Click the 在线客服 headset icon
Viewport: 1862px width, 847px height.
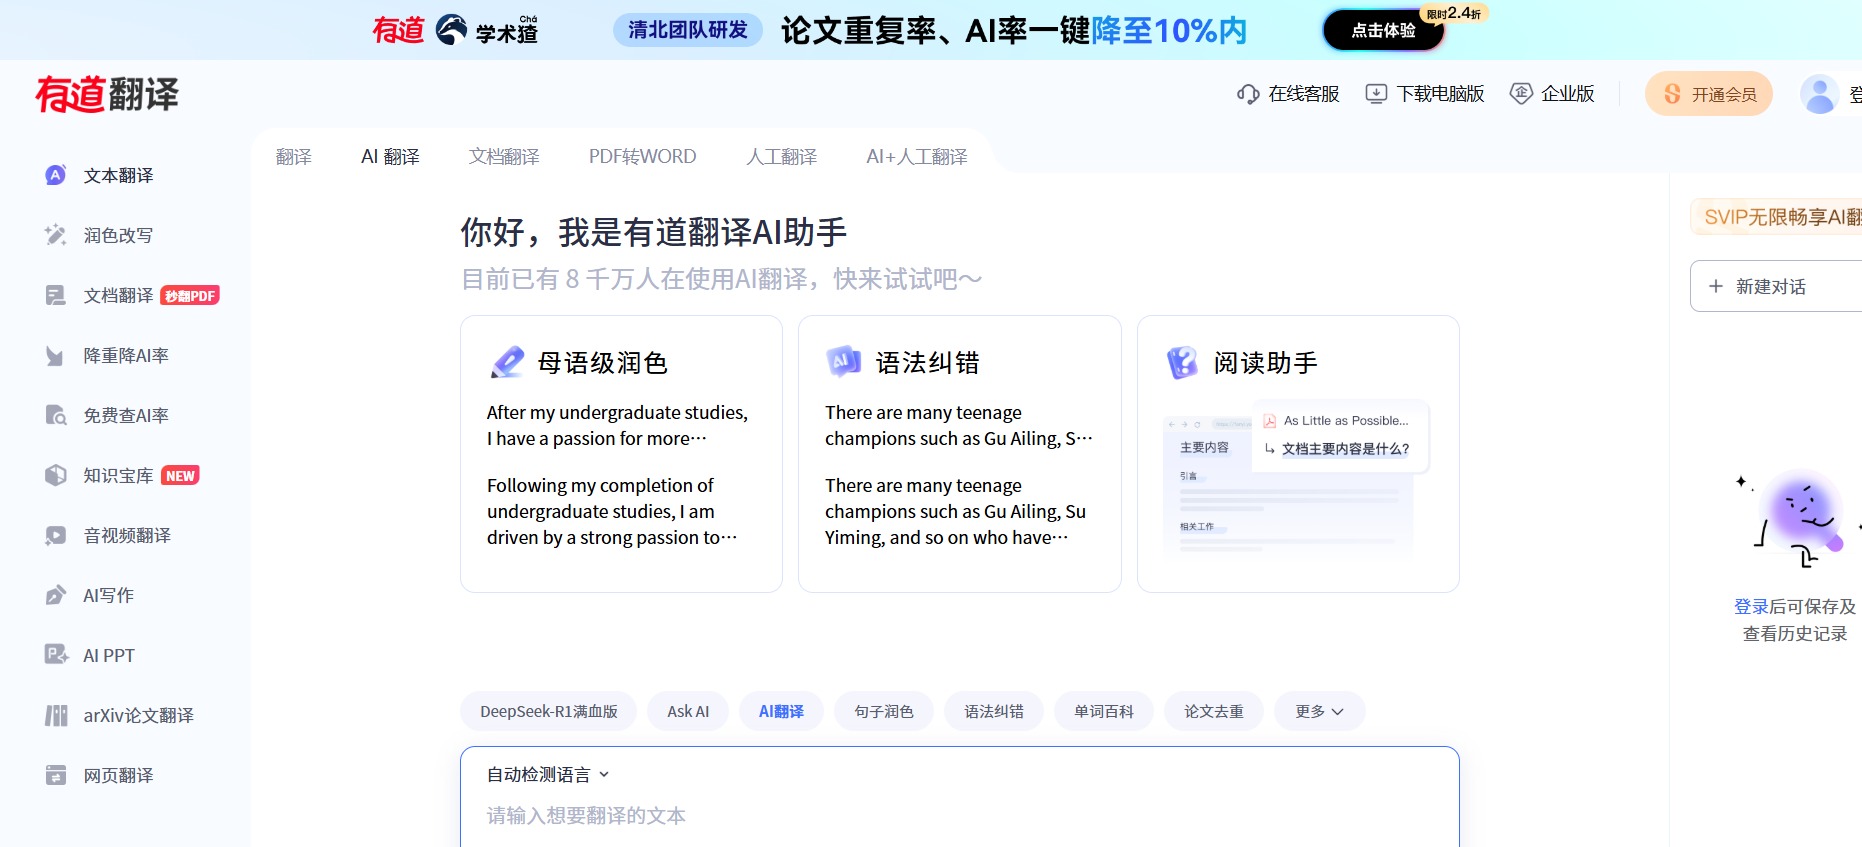1248,94
